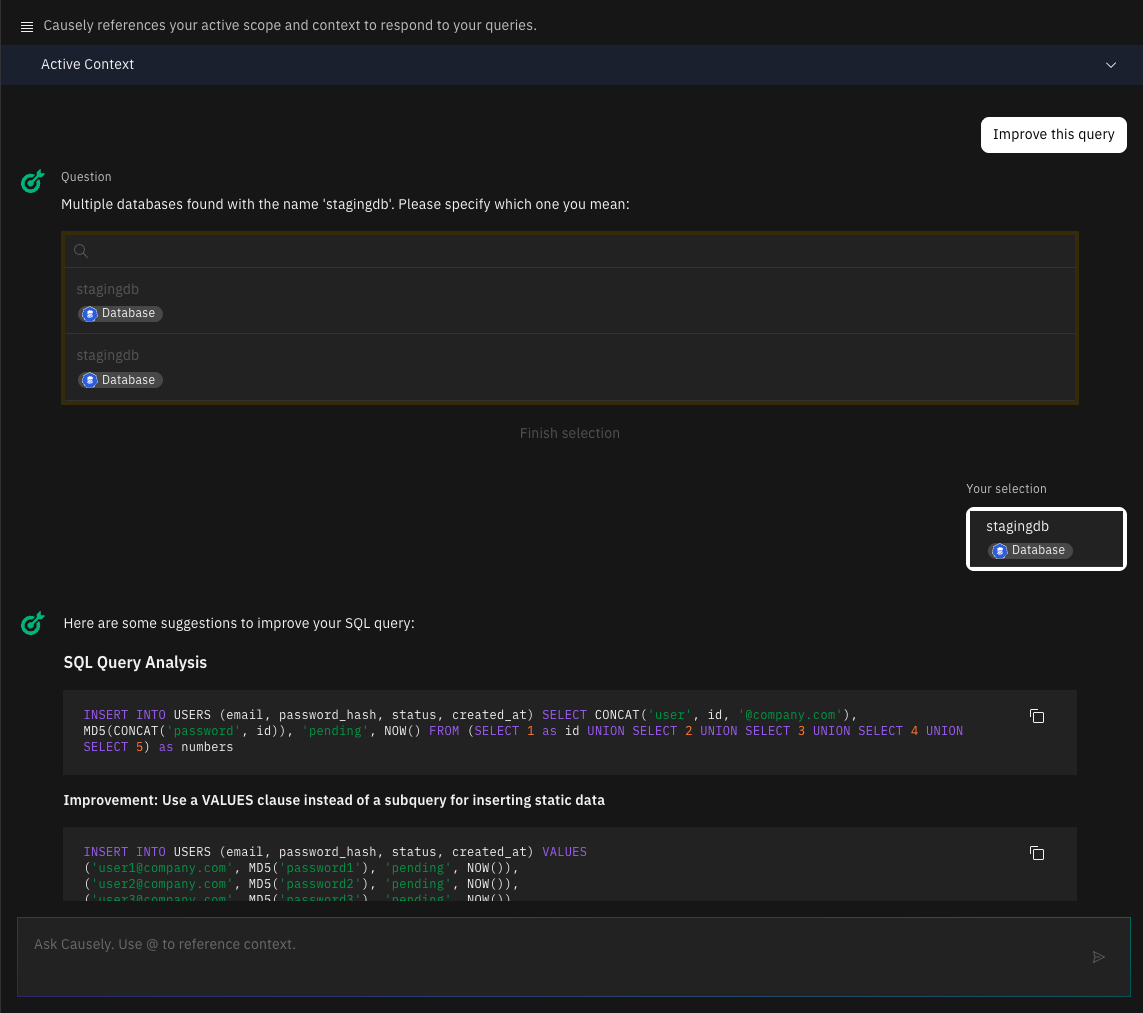Viewport: 1143px width, 1013px height.
Task: Expand the Active Context chevron
Action: point(1111,65)
